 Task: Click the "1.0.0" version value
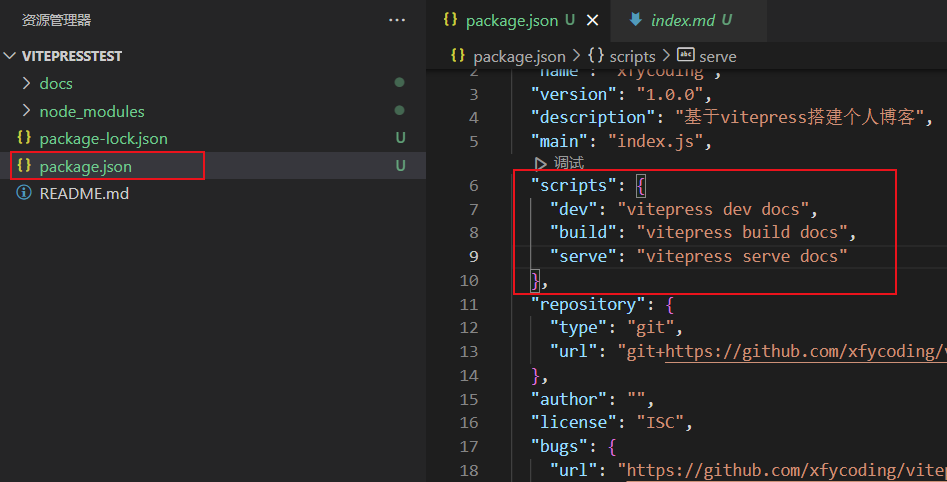coord(670,94)
